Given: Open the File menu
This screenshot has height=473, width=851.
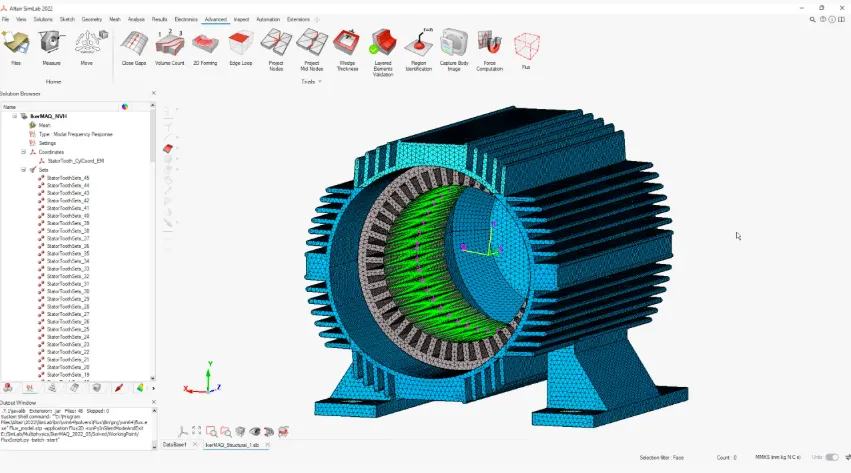Looking at the screenshot, I should 5,20.
